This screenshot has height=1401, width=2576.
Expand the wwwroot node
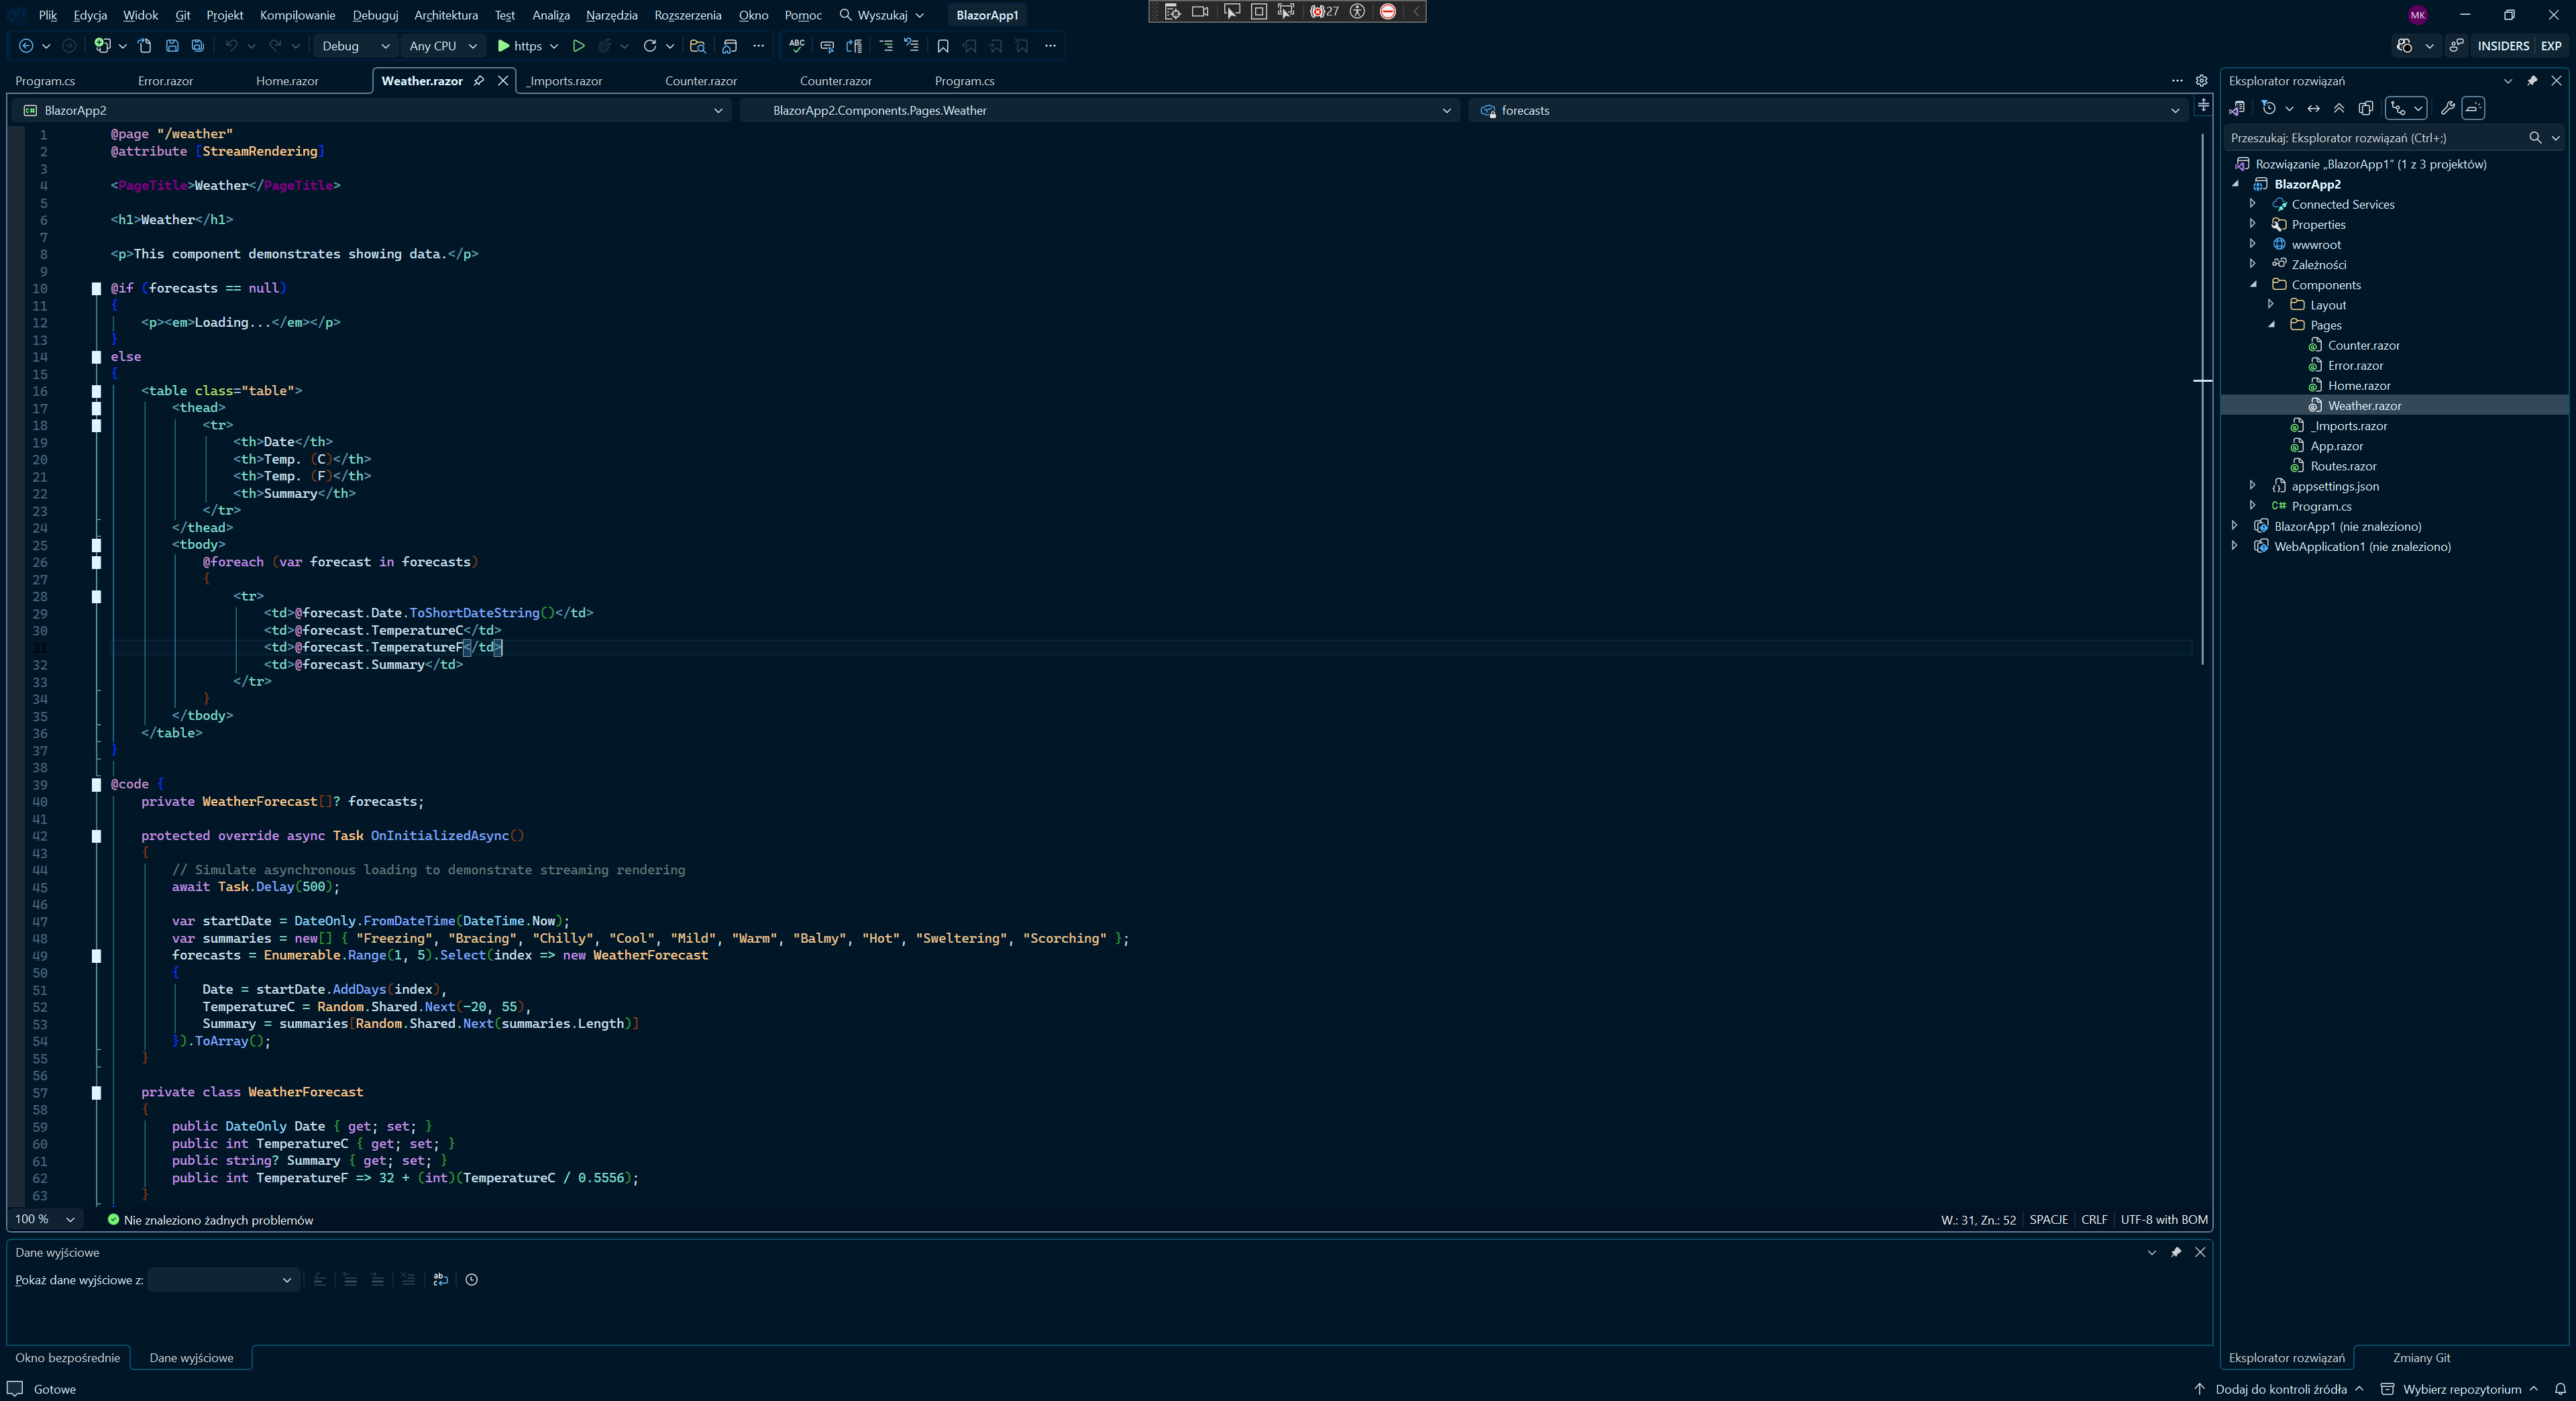2252,244
